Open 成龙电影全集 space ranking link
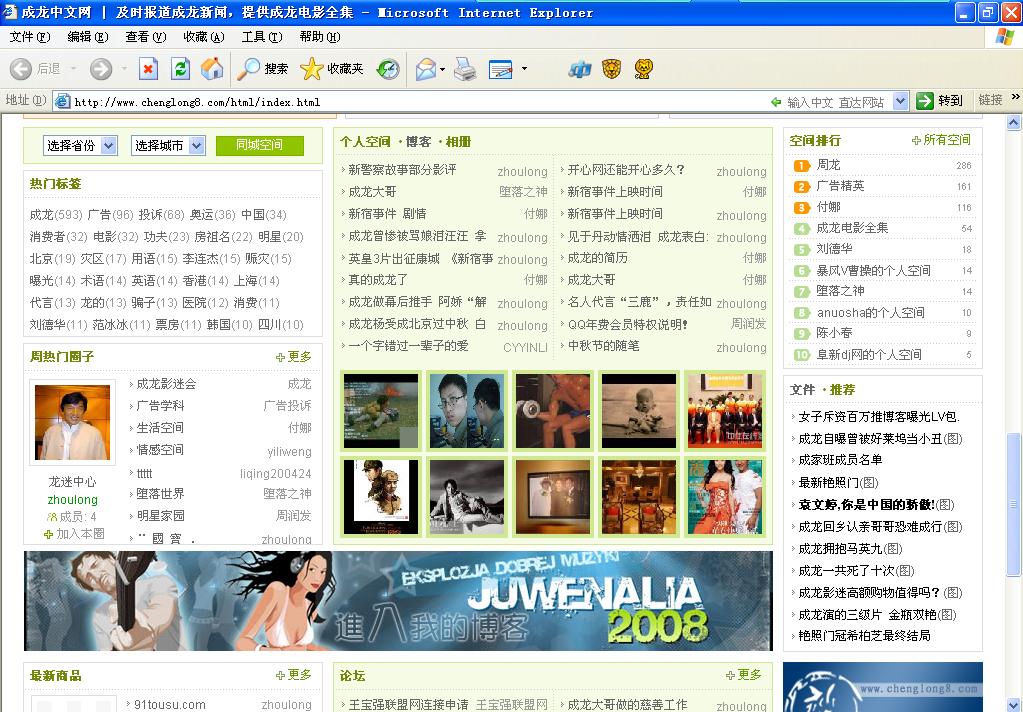 click(852, 228)
